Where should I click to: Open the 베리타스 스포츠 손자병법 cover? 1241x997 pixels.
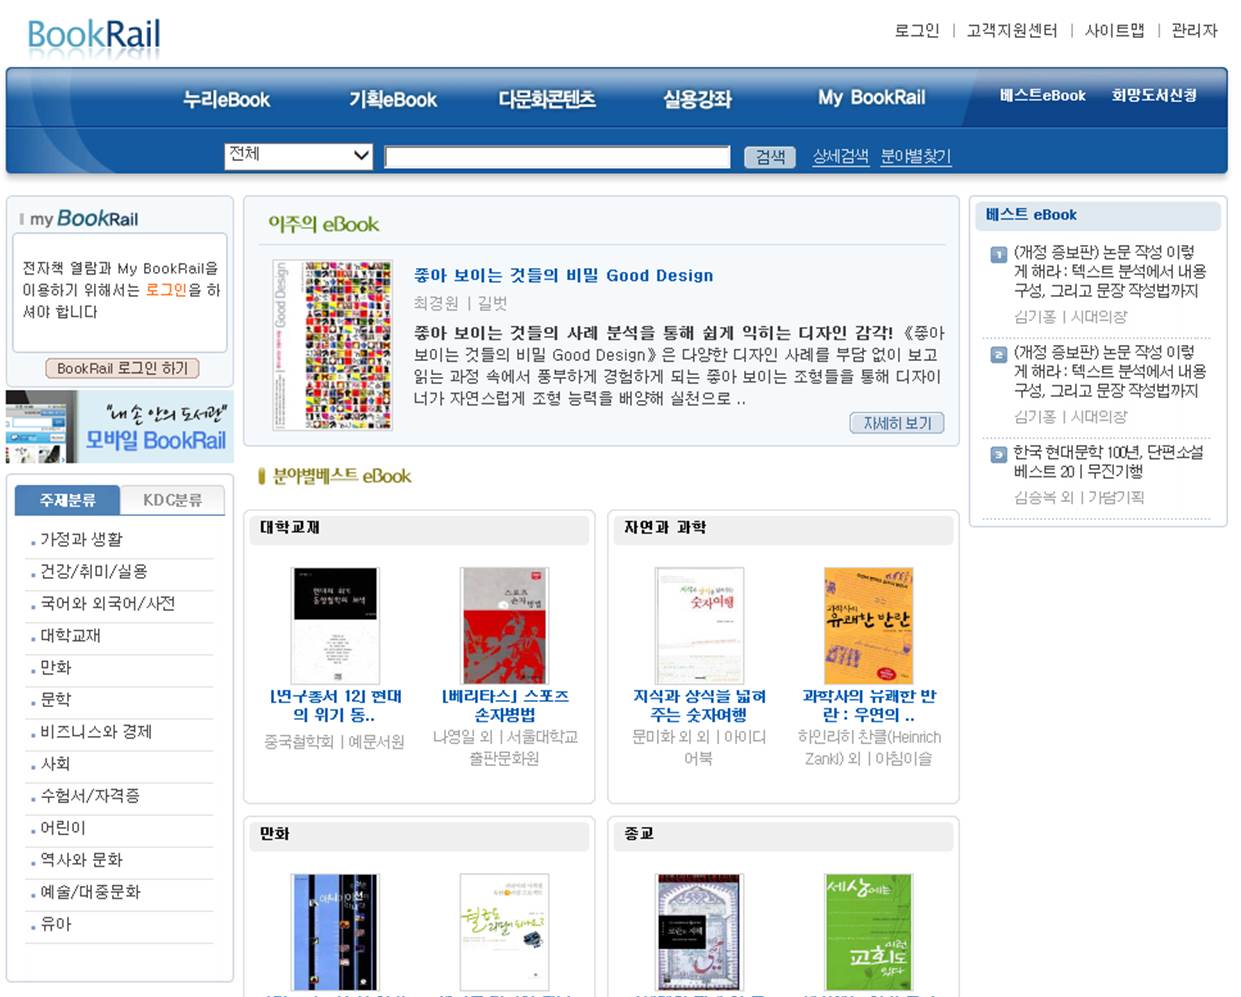coord(504,625)
